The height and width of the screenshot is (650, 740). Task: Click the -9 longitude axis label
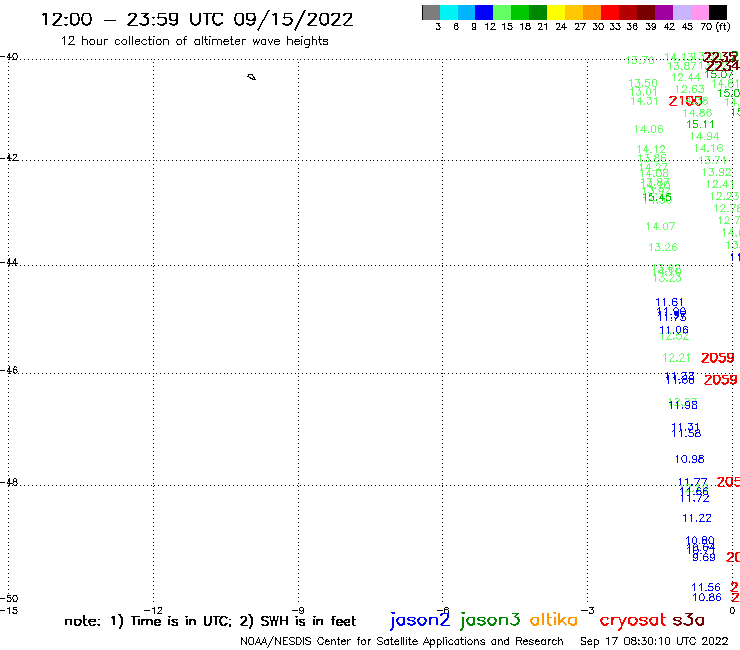298,610
